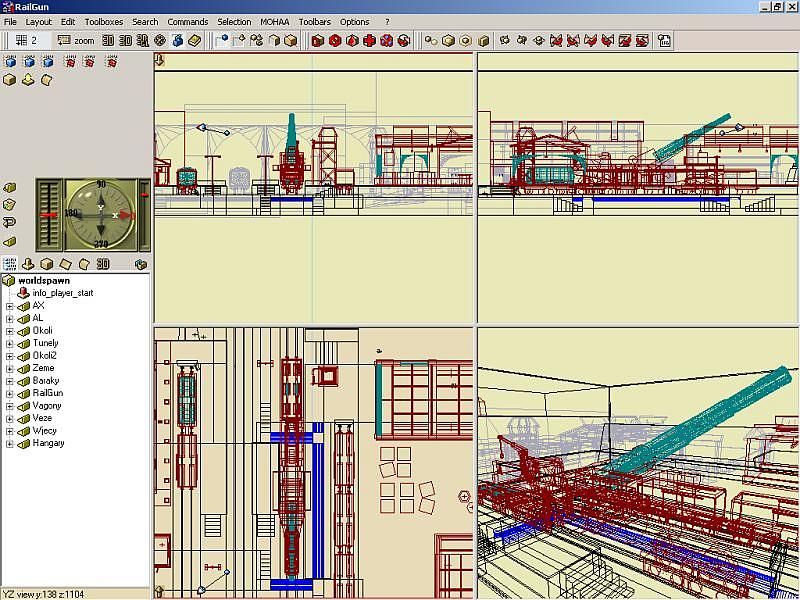Click the compass dial
The image size is (800, 600).
click(101, 215)
